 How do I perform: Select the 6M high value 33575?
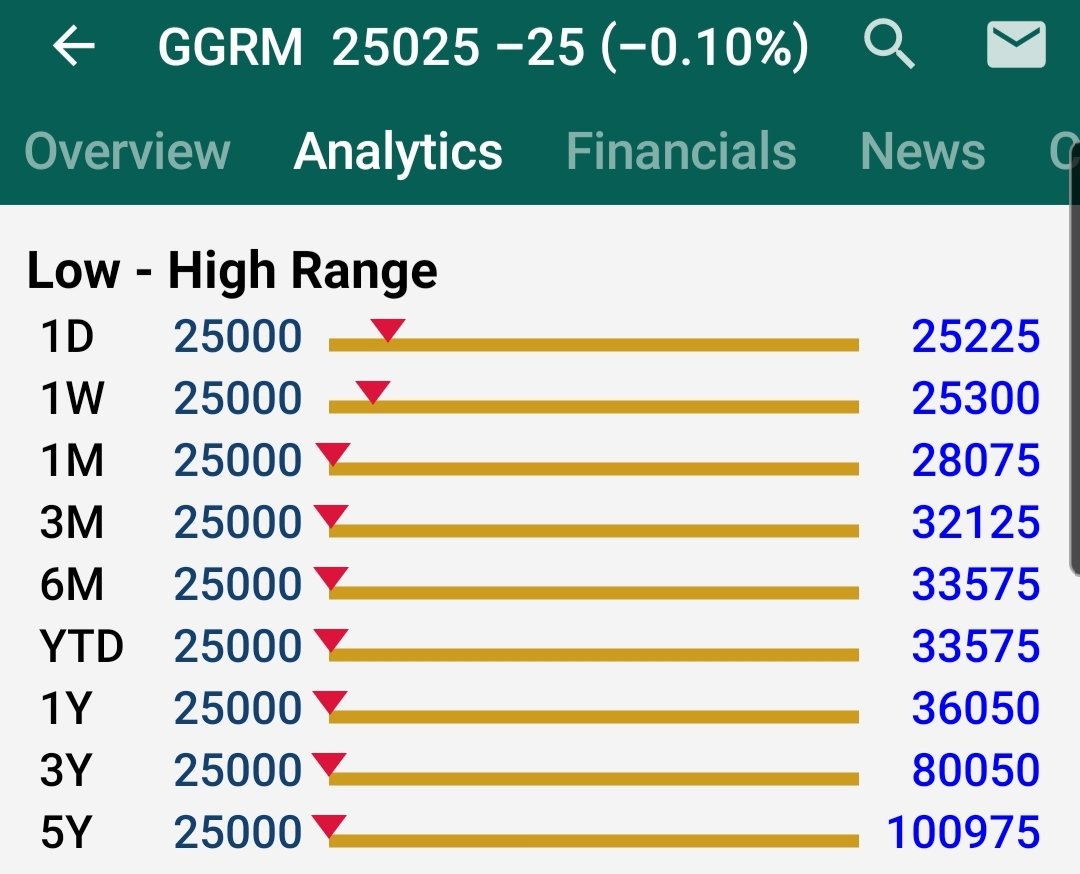click(975, 584)
